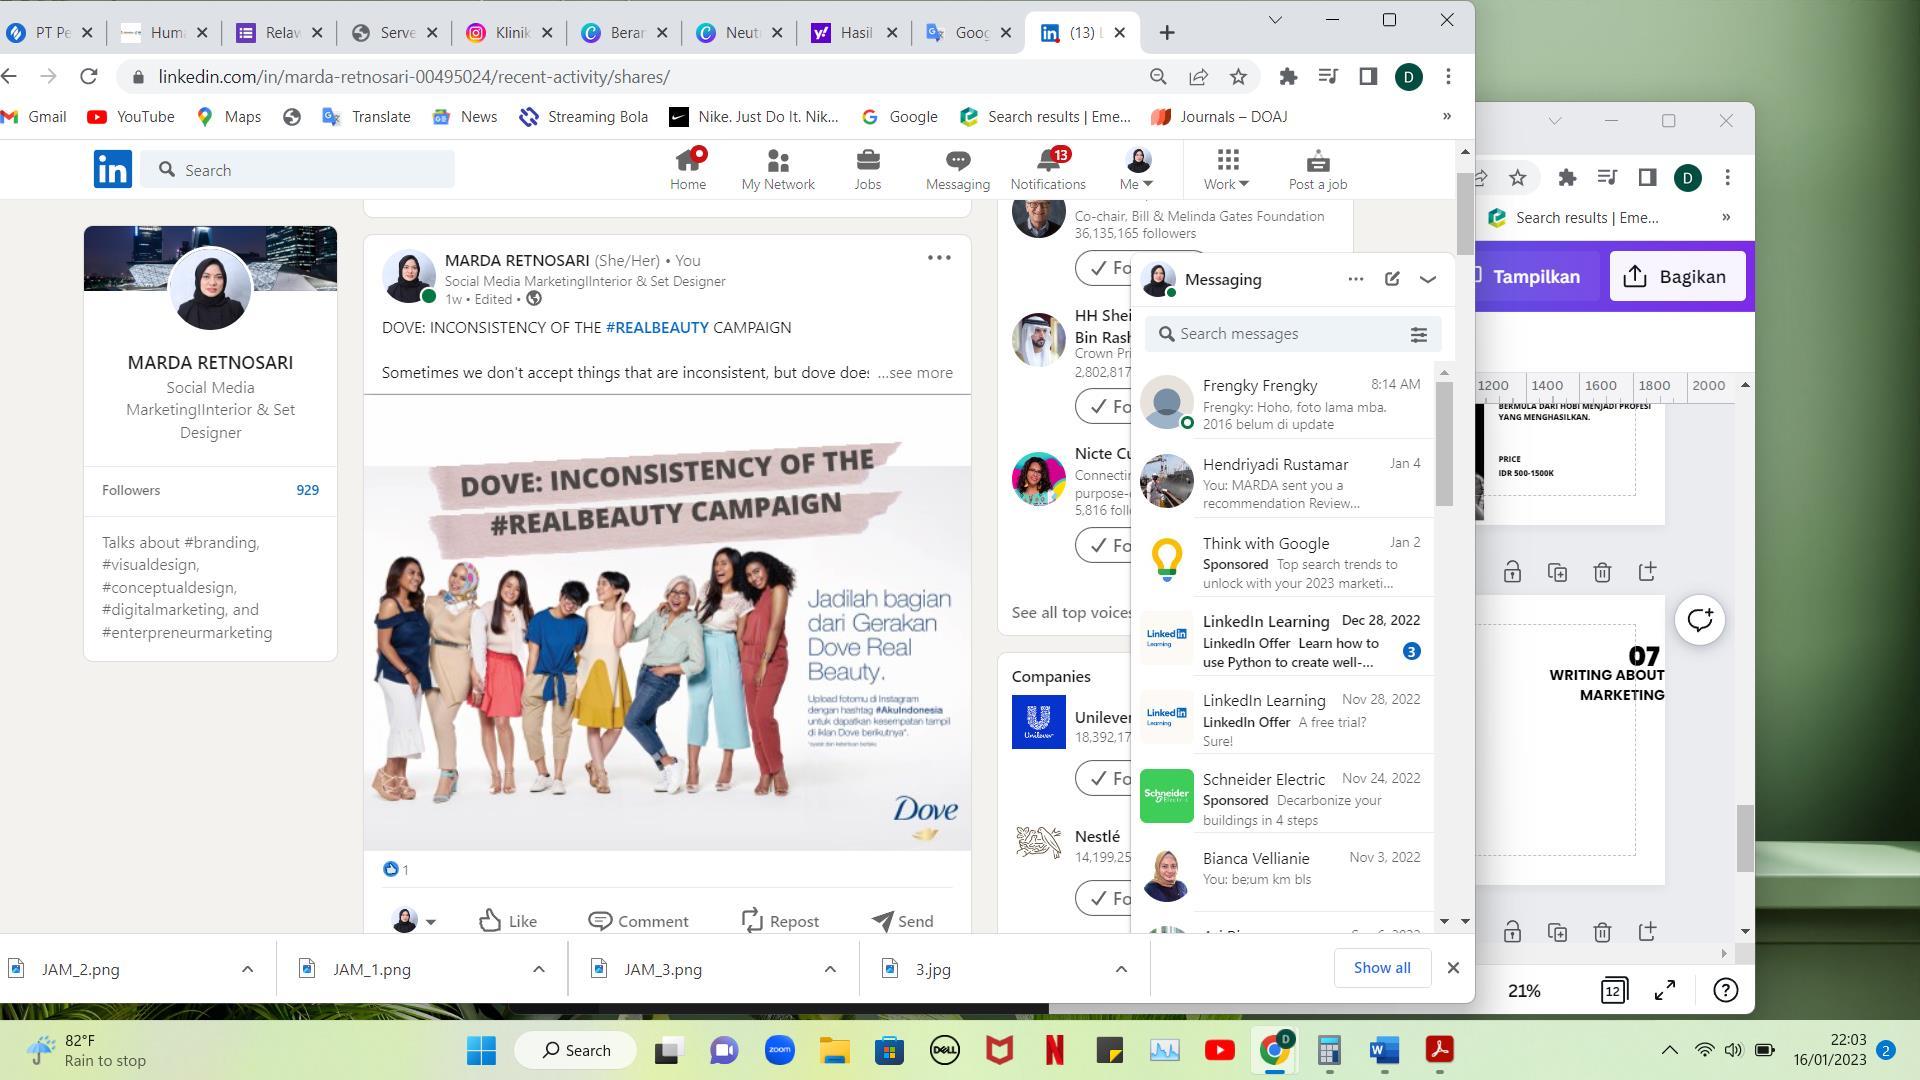The height and width of the screenshot is (1080, 1920).
Task: Open the post's three-dot options menu
Action: (x=938, y=258)
